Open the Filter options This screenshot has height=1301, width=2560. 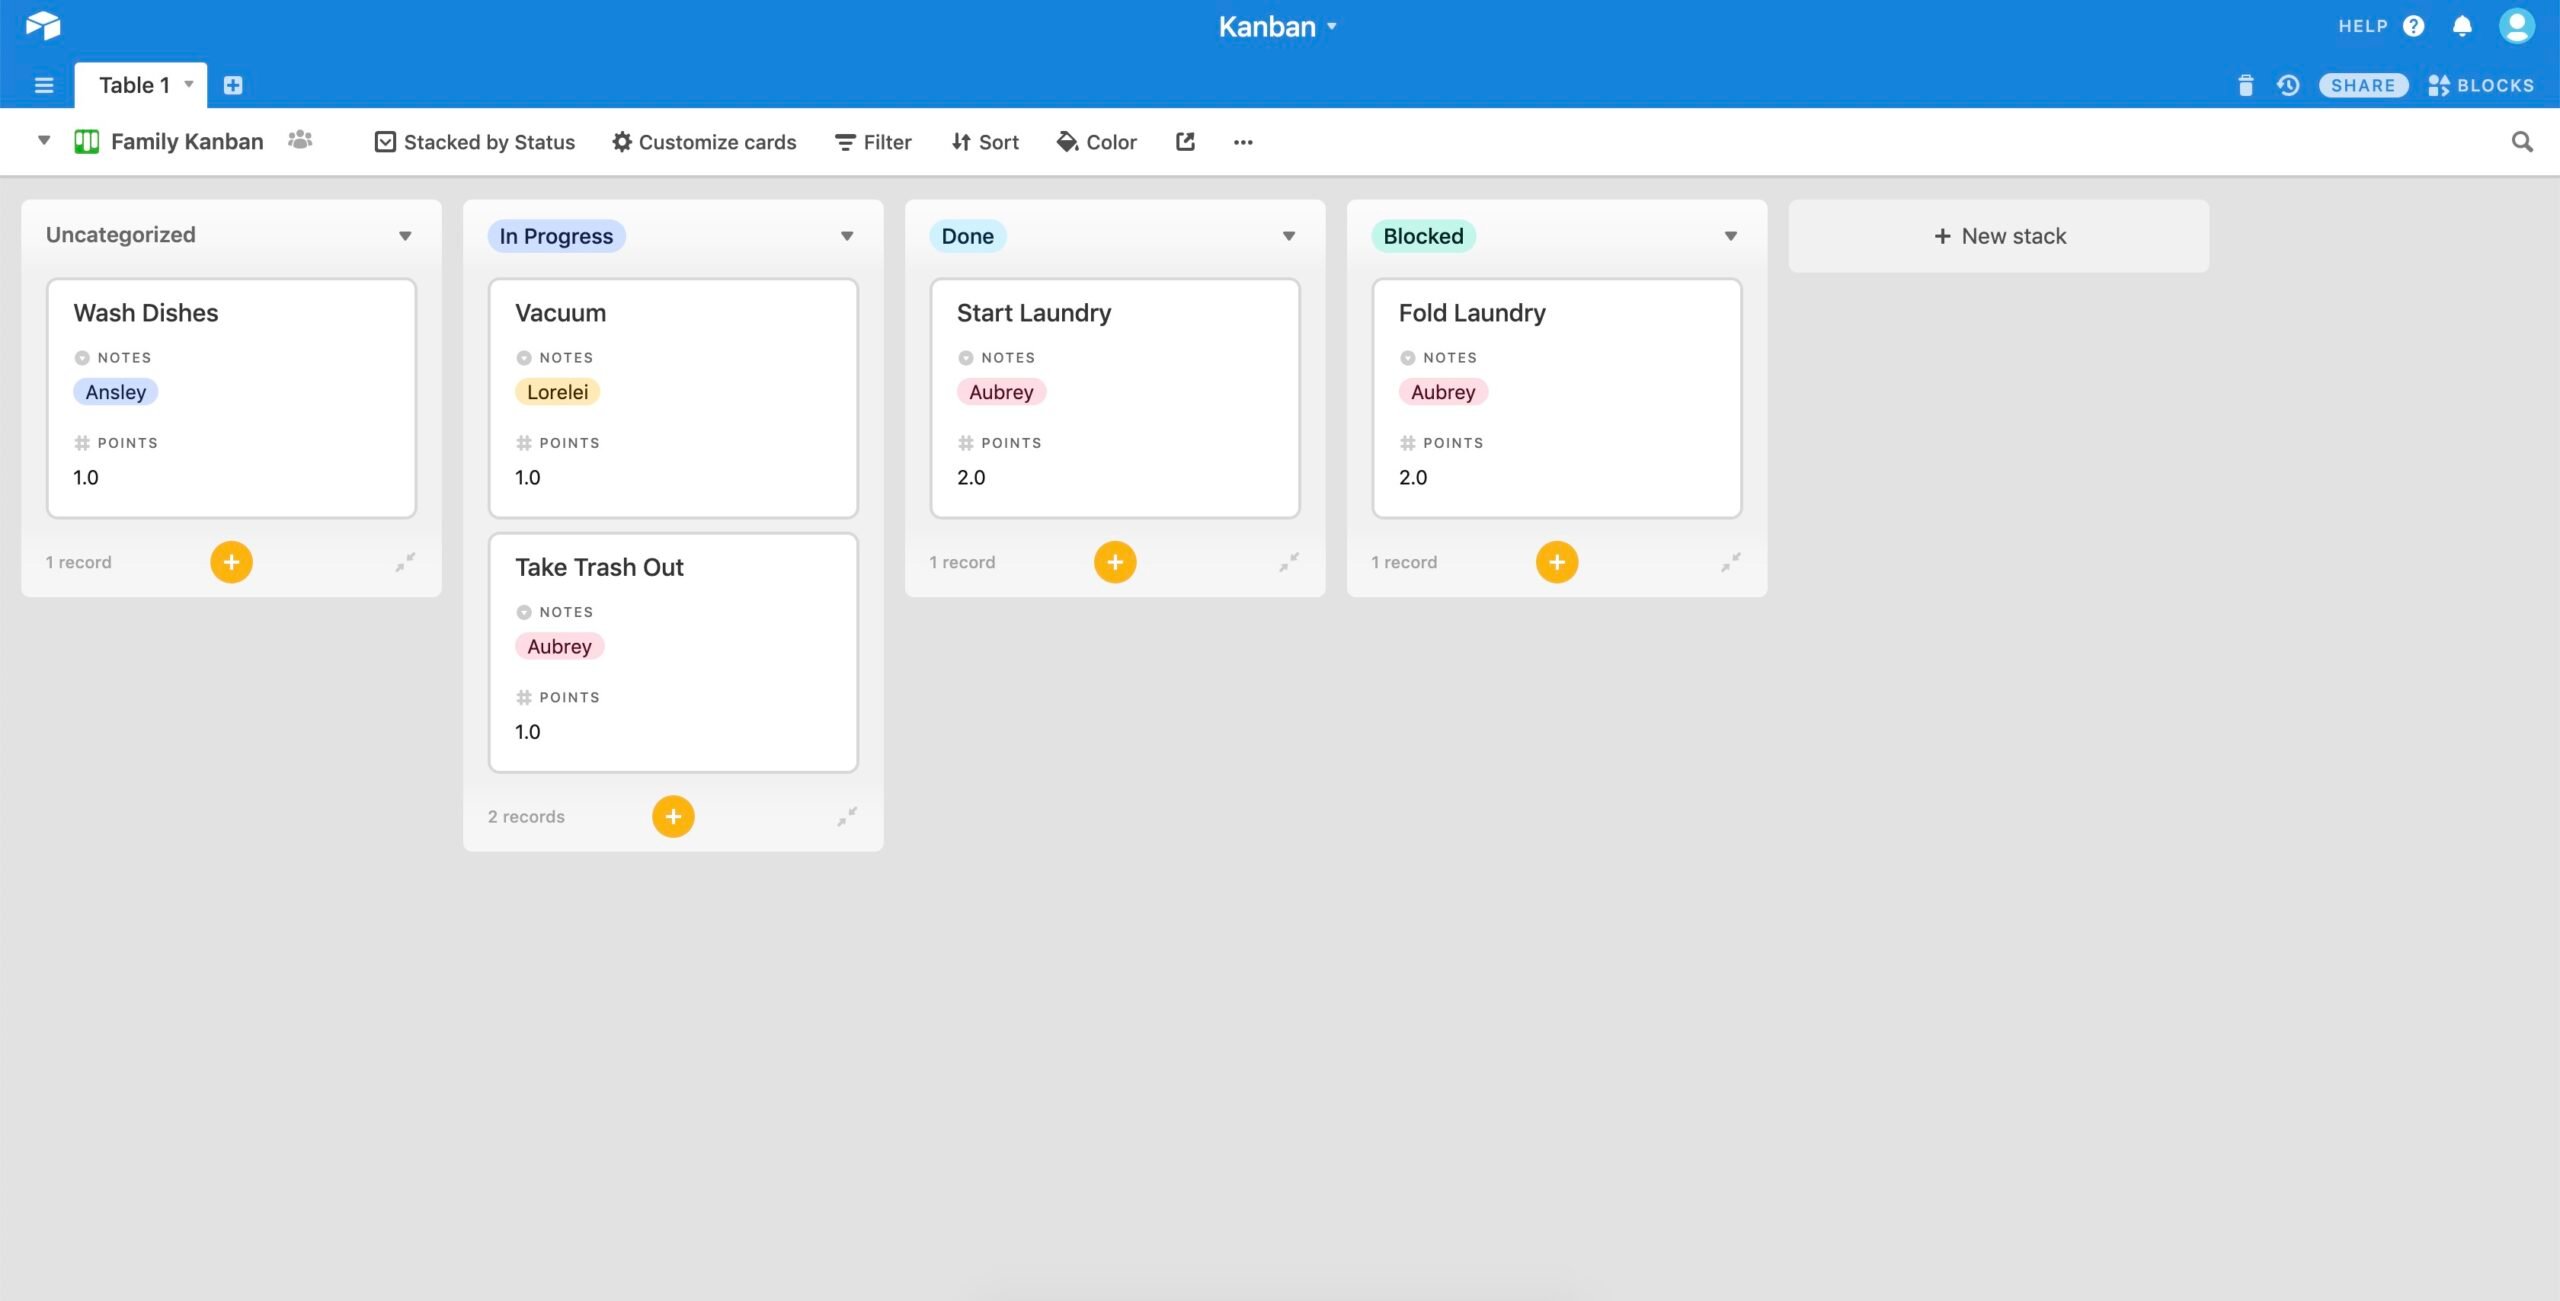871,141
